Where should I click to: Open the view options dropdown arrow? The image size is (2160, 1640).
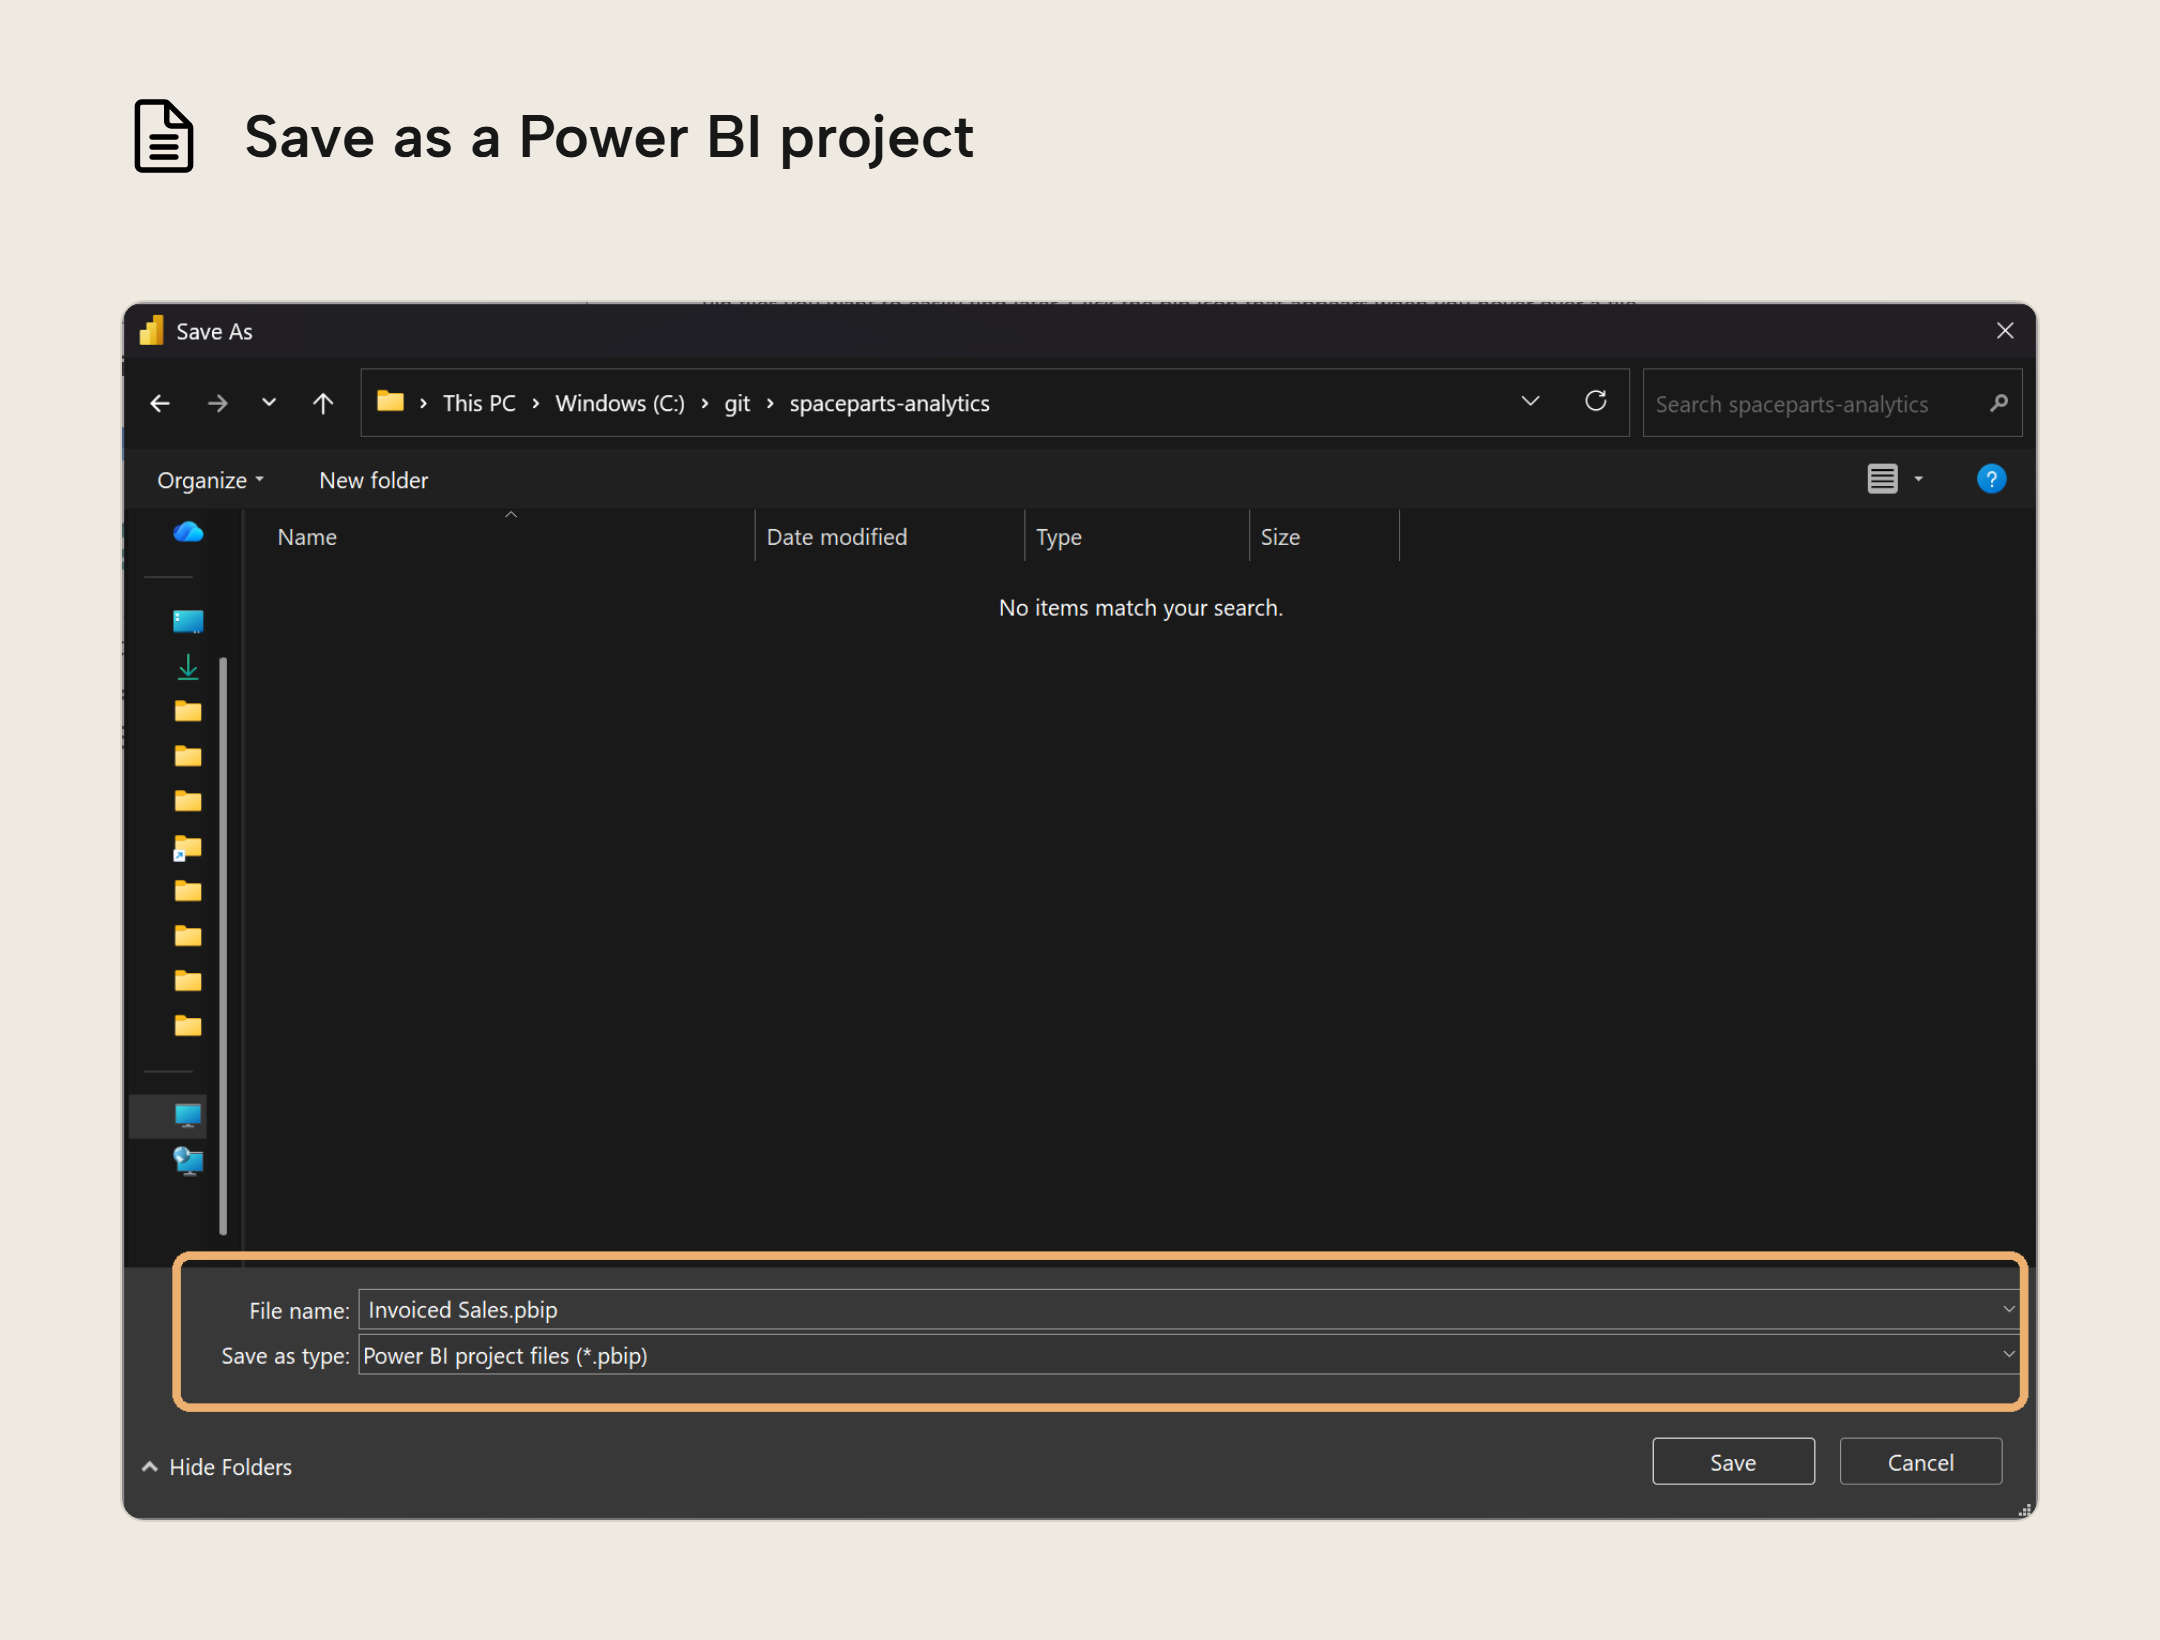(x=1918, y=480)
